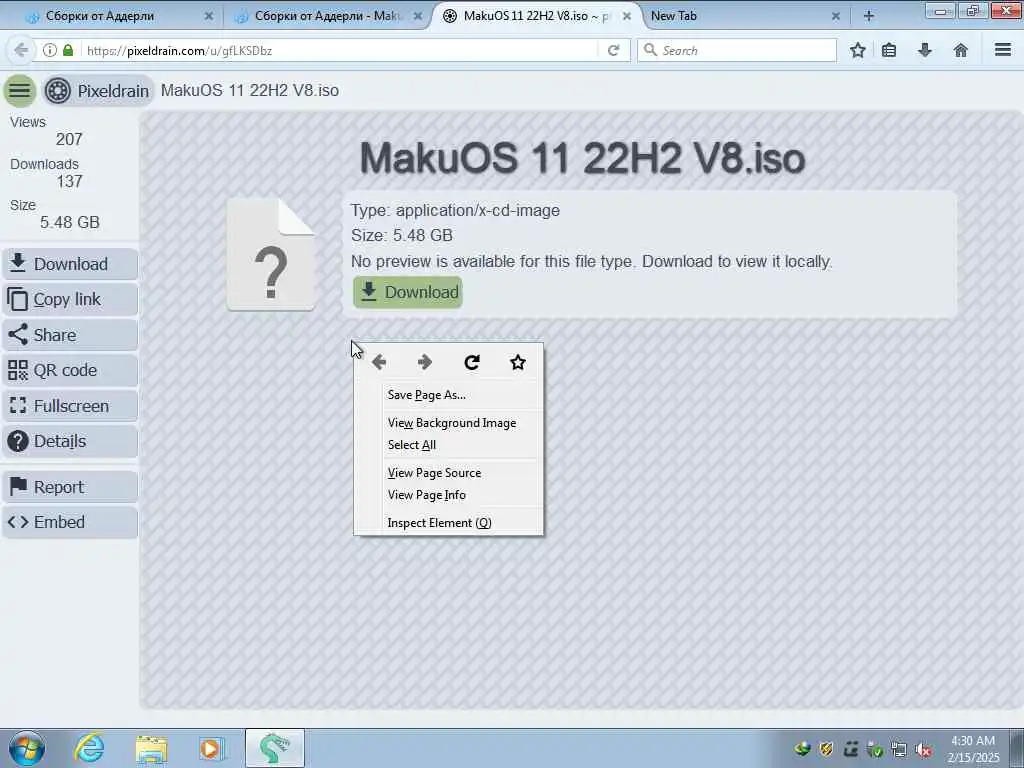Open the Windows Start menu
This screenshot has height=768, width=1024.
(27, 748)
